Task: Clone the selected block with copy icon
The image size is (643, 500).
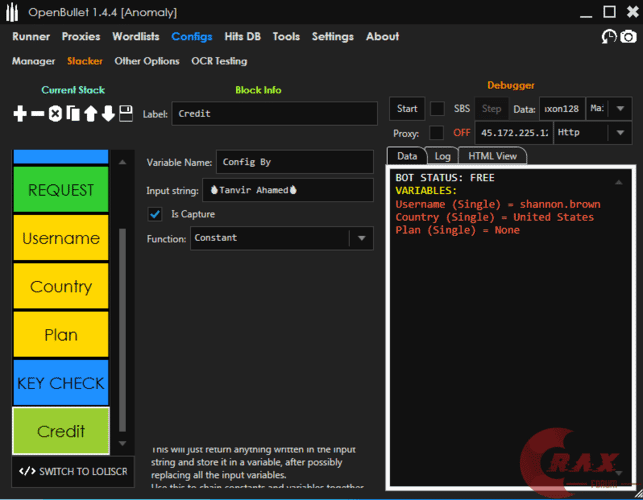Action: (73, 114)
